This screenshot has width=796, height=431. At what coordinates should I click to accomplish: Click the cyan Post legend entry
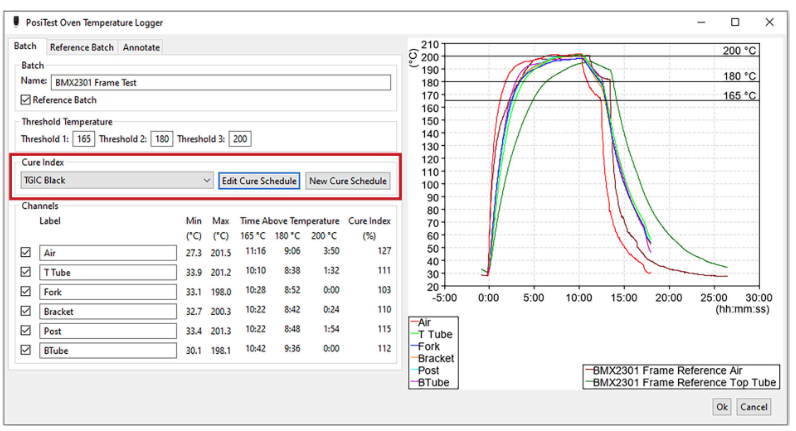point(425,371)
